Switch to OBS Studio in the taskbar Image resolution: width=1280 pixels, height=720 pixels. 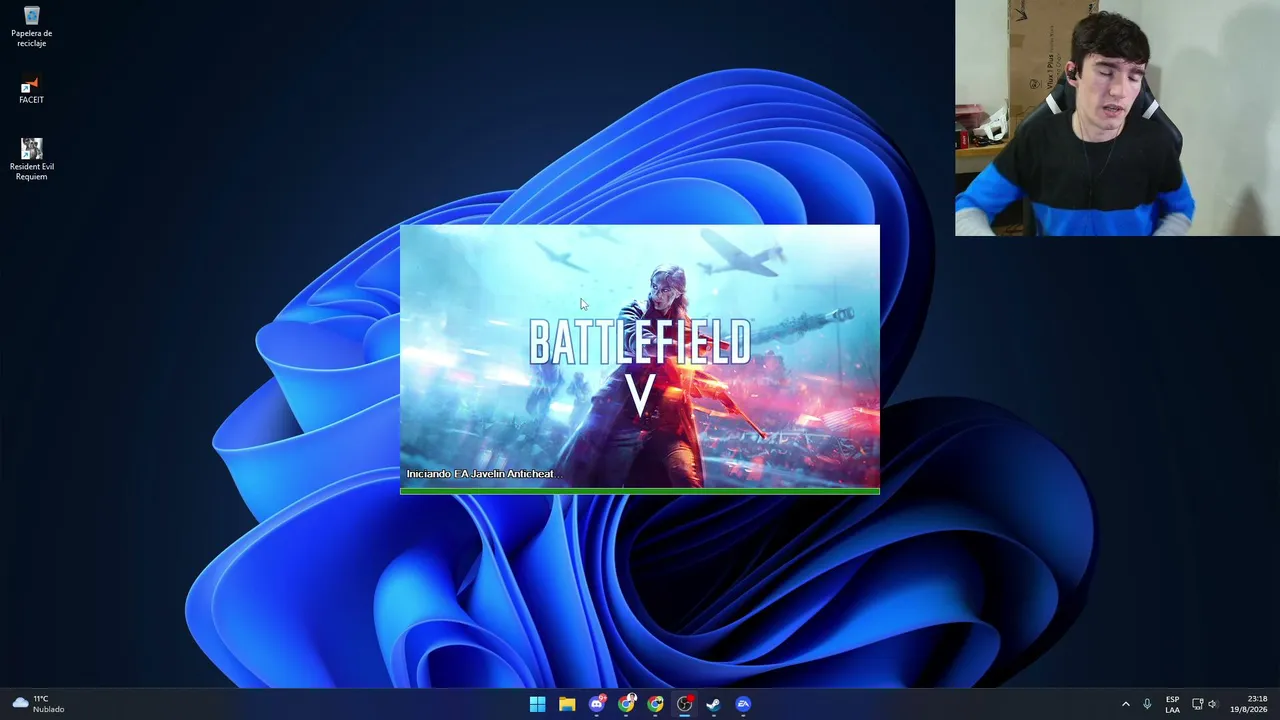pyautogui.click(x=684, y=704)
